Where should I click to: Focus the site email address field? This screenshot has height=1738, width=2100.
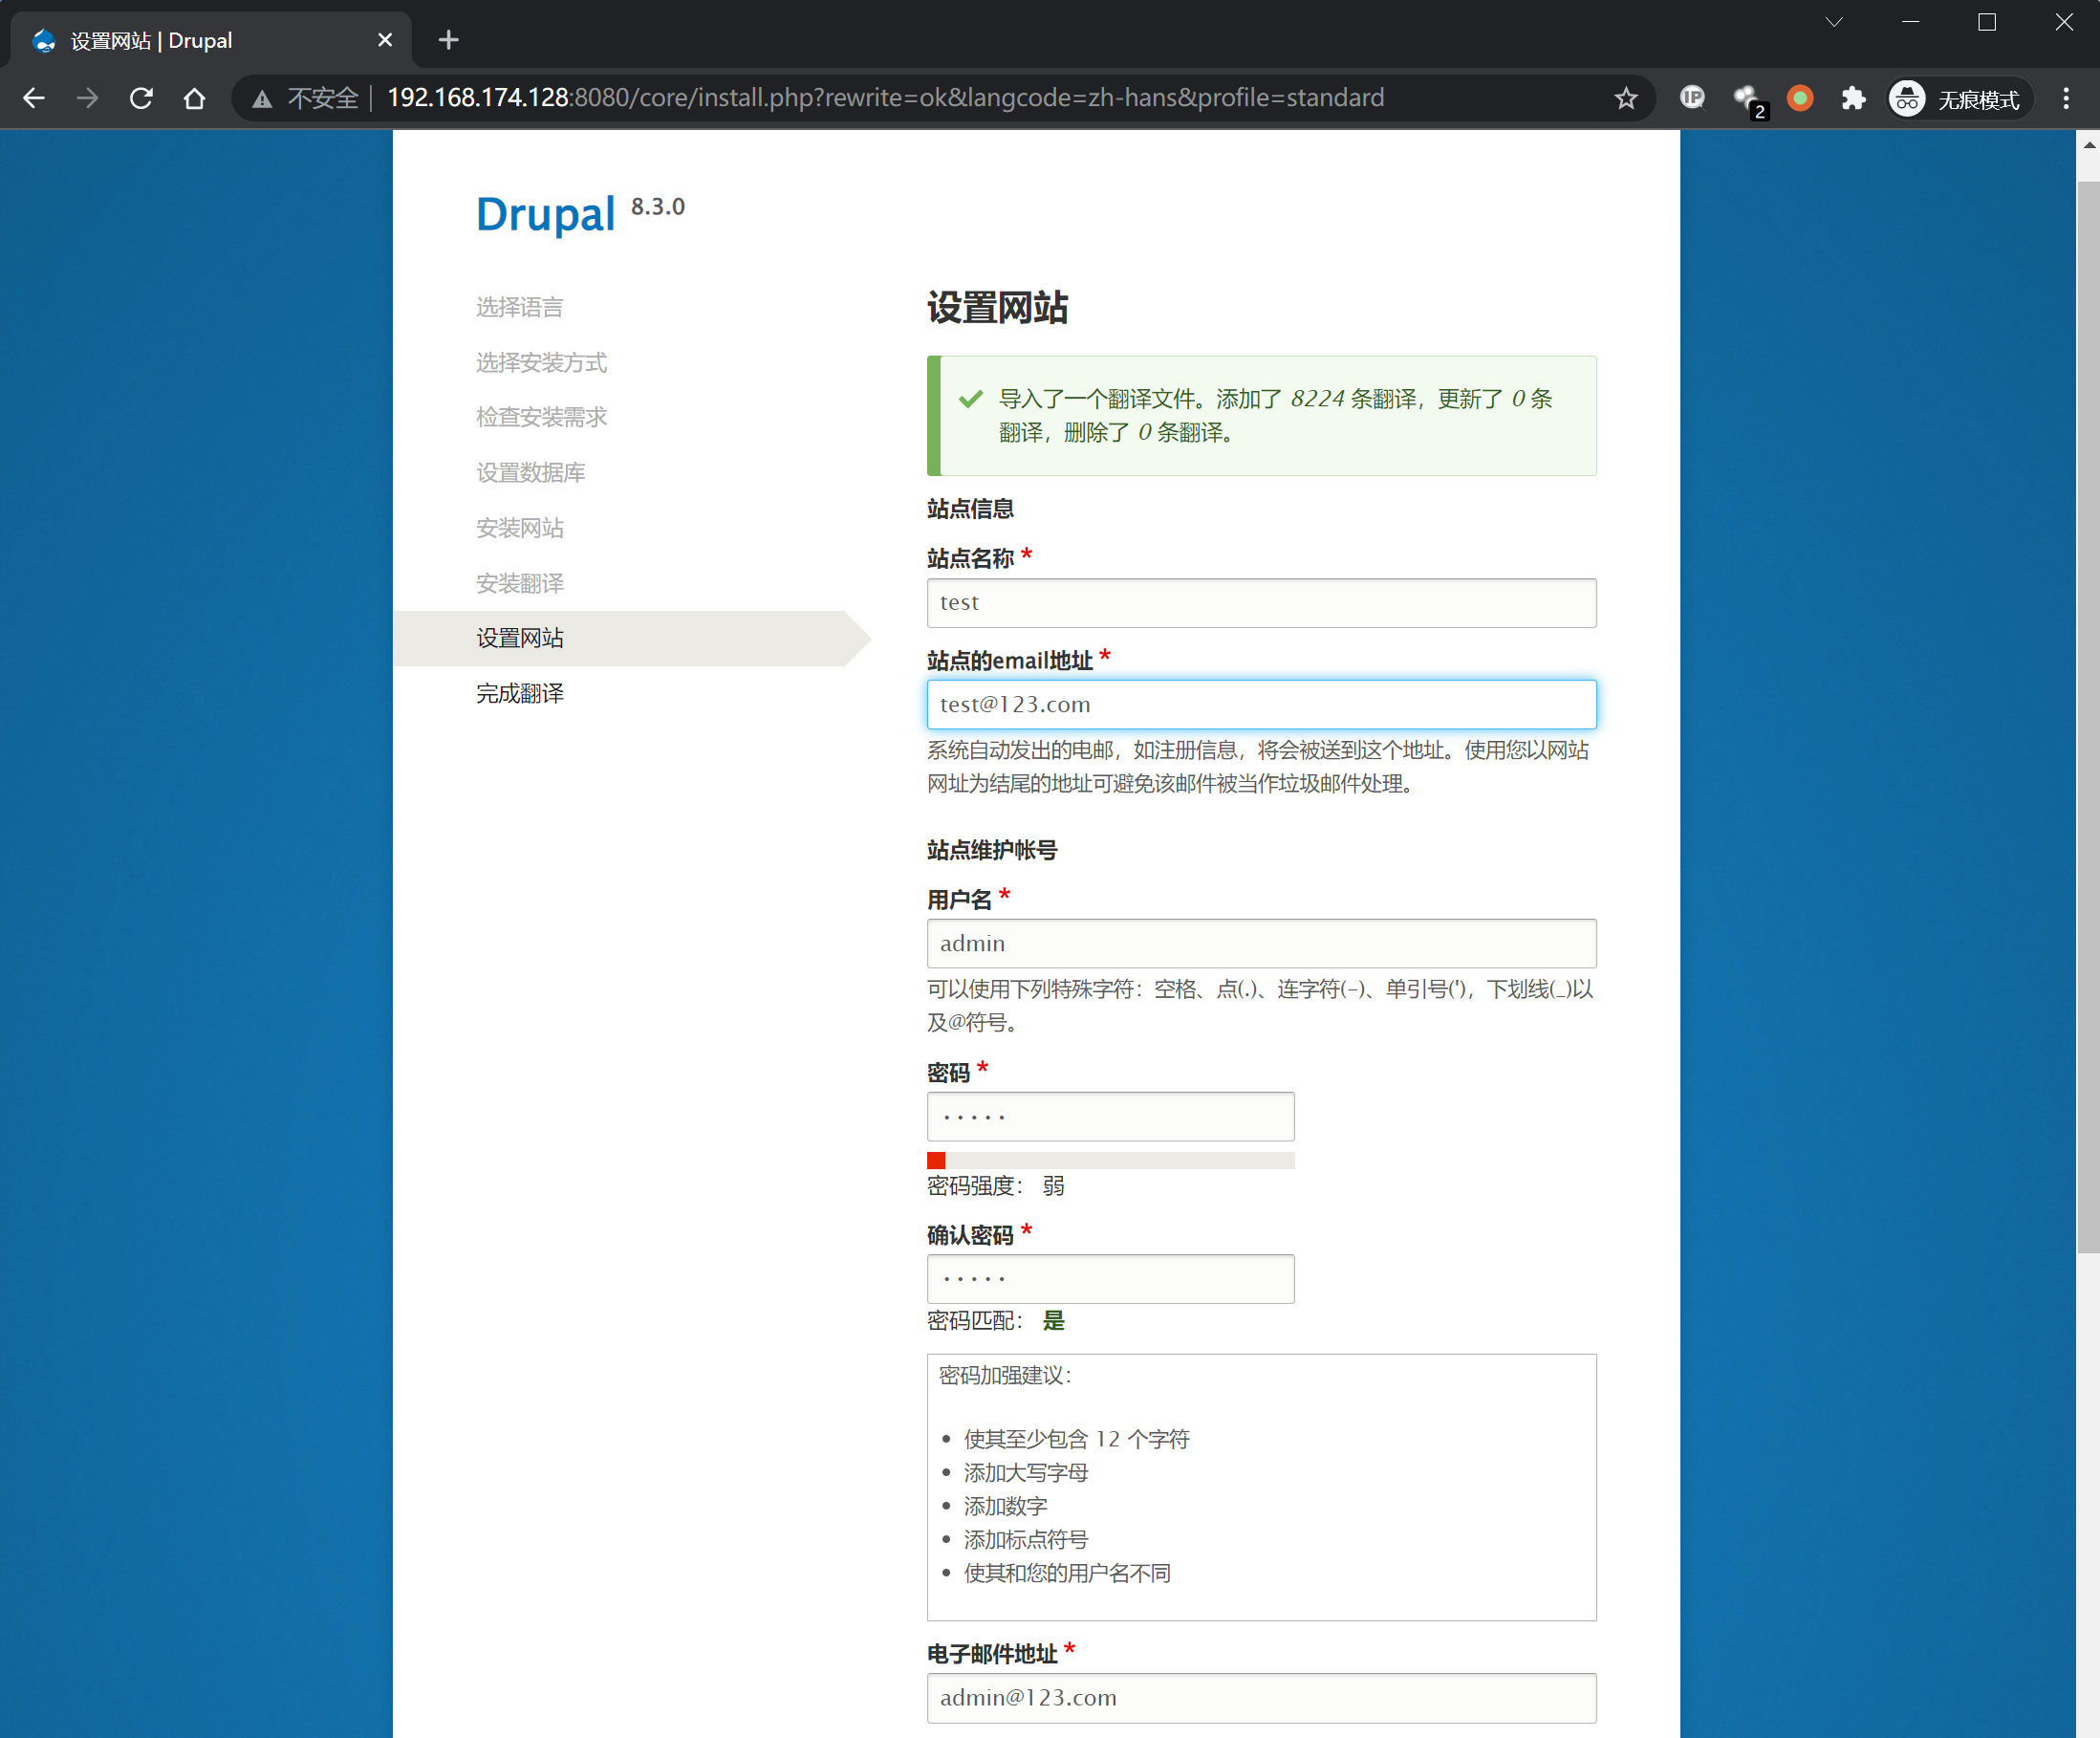pos(1260,705)
